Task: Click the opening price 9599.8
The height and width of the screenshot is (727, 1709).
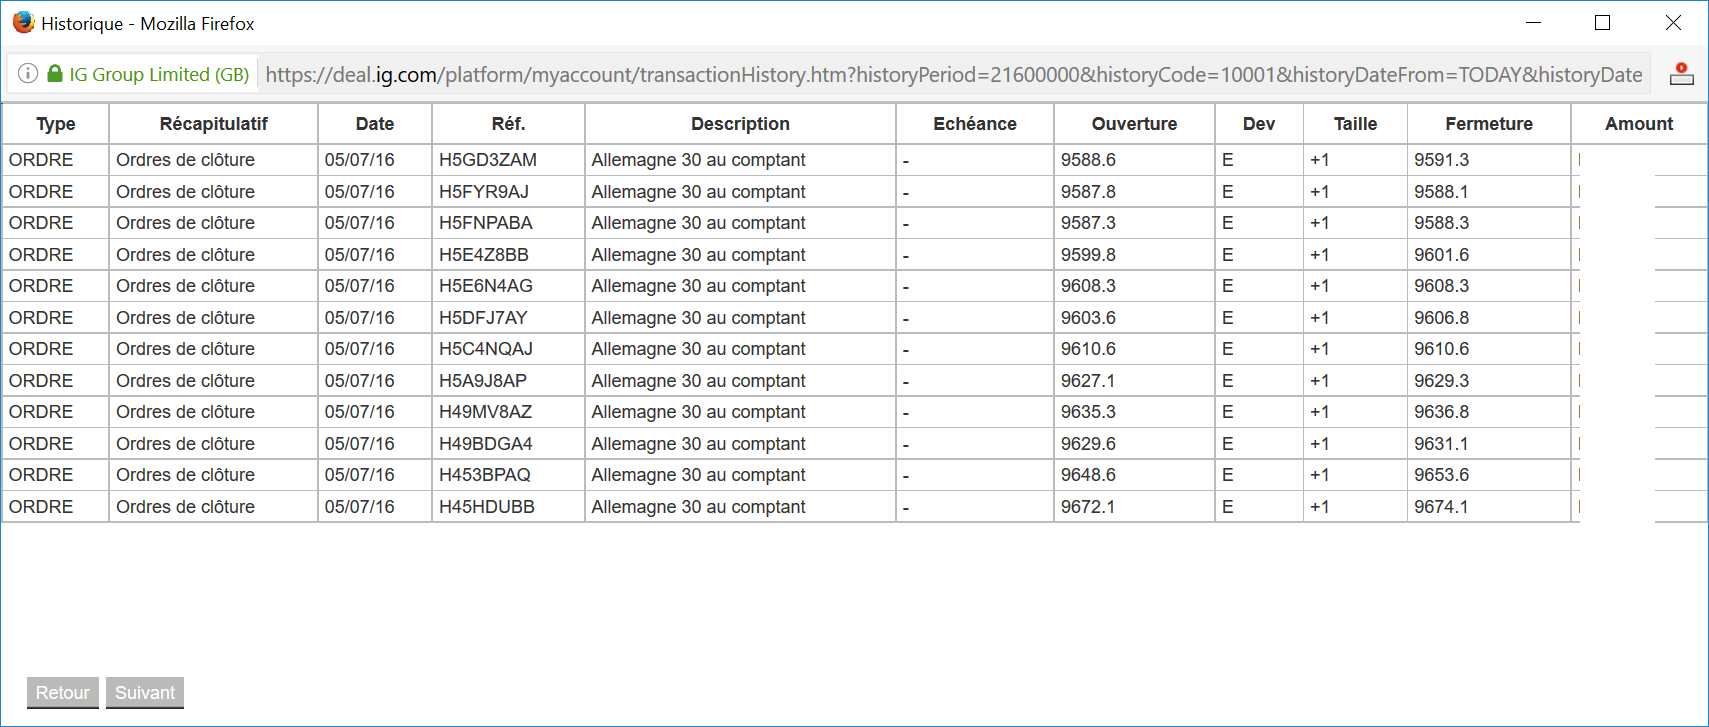Action: (1088, 255)
